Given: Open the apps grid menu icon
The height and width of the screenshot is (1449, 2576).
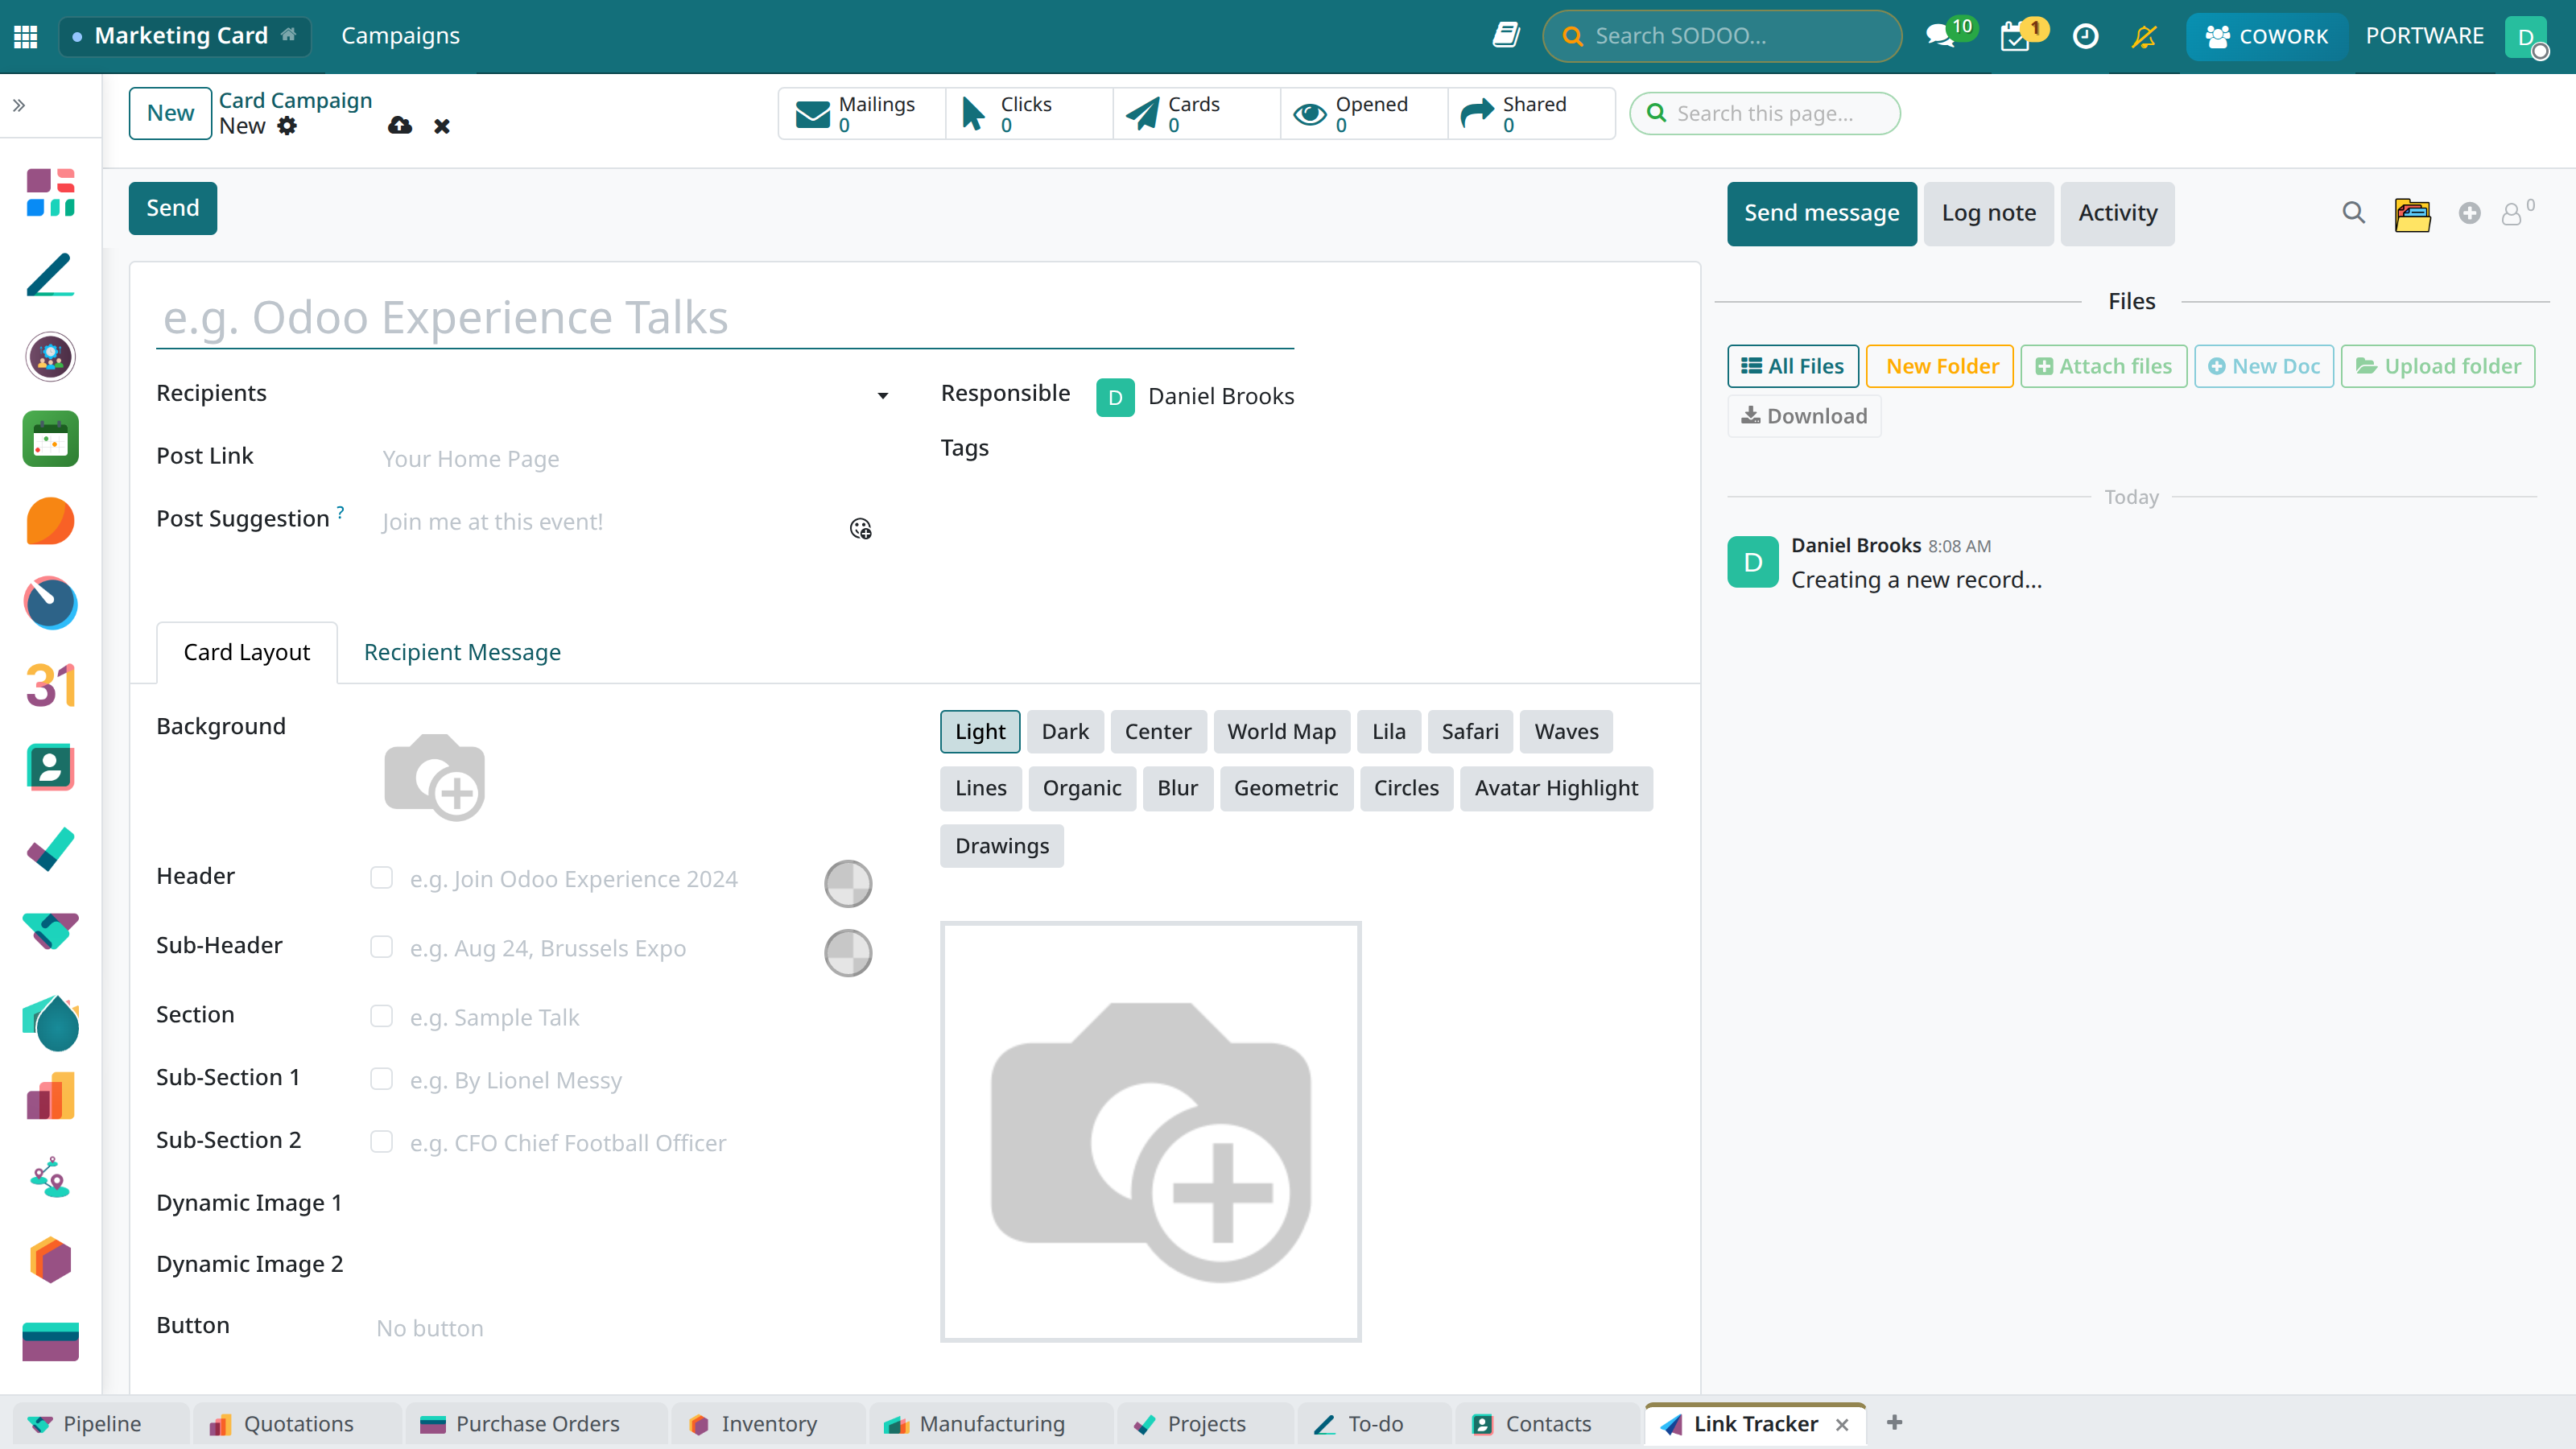Looking at the screenshot, I should point(26,36).
